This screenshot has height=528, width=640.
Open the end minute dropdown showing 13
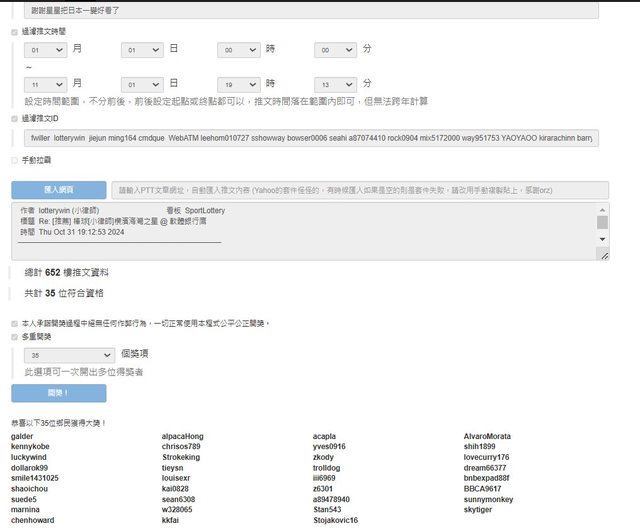(335, 84)
